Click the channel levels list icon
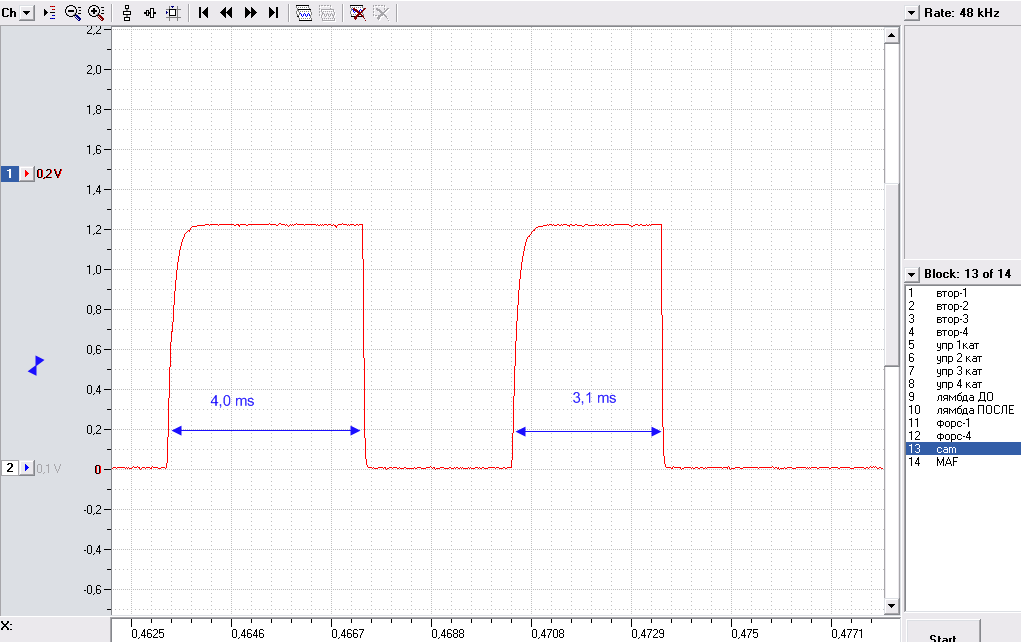 pos(49,13)
